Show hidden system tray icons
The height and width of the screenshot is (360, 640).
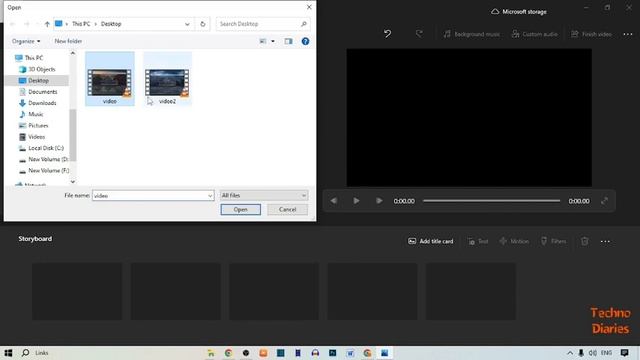pos(570,353)
